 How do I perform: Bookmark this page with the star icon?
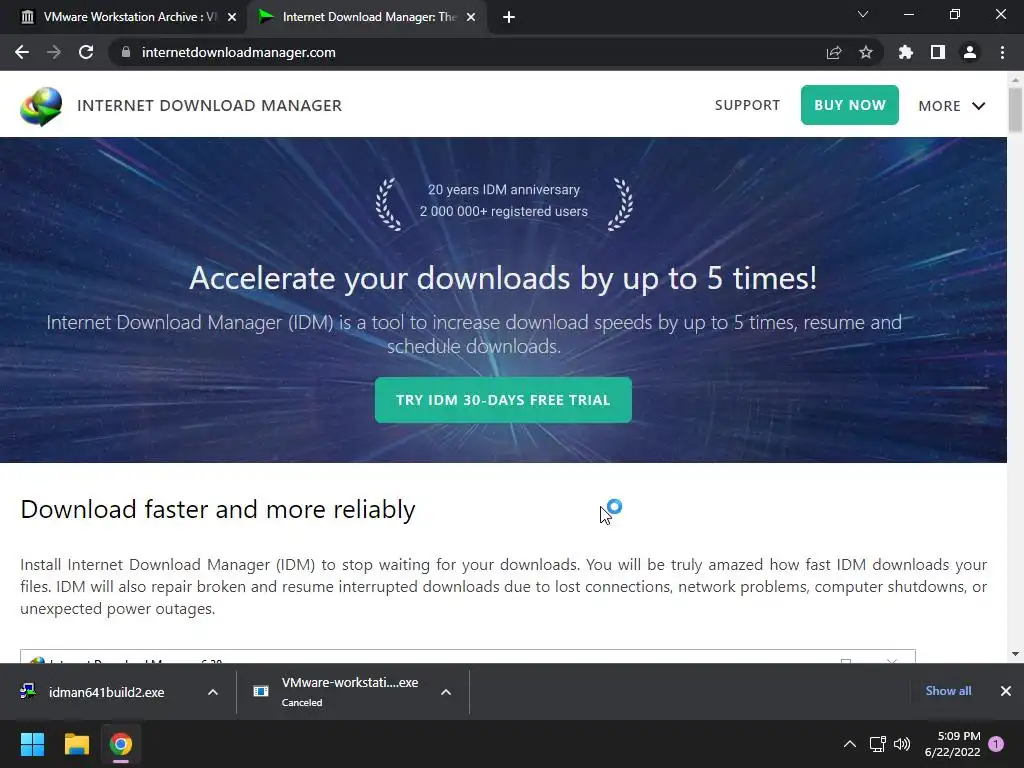coord(865,52)
